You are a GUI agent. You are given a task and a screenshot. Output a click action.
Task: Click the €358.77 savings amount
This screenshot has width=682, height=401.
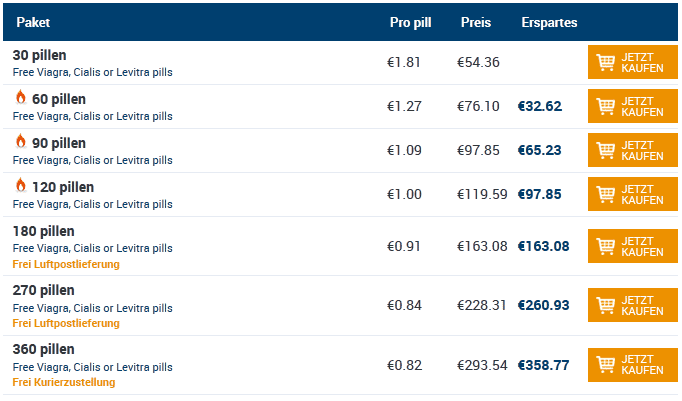pyautogui.click(x=543, y=365)
